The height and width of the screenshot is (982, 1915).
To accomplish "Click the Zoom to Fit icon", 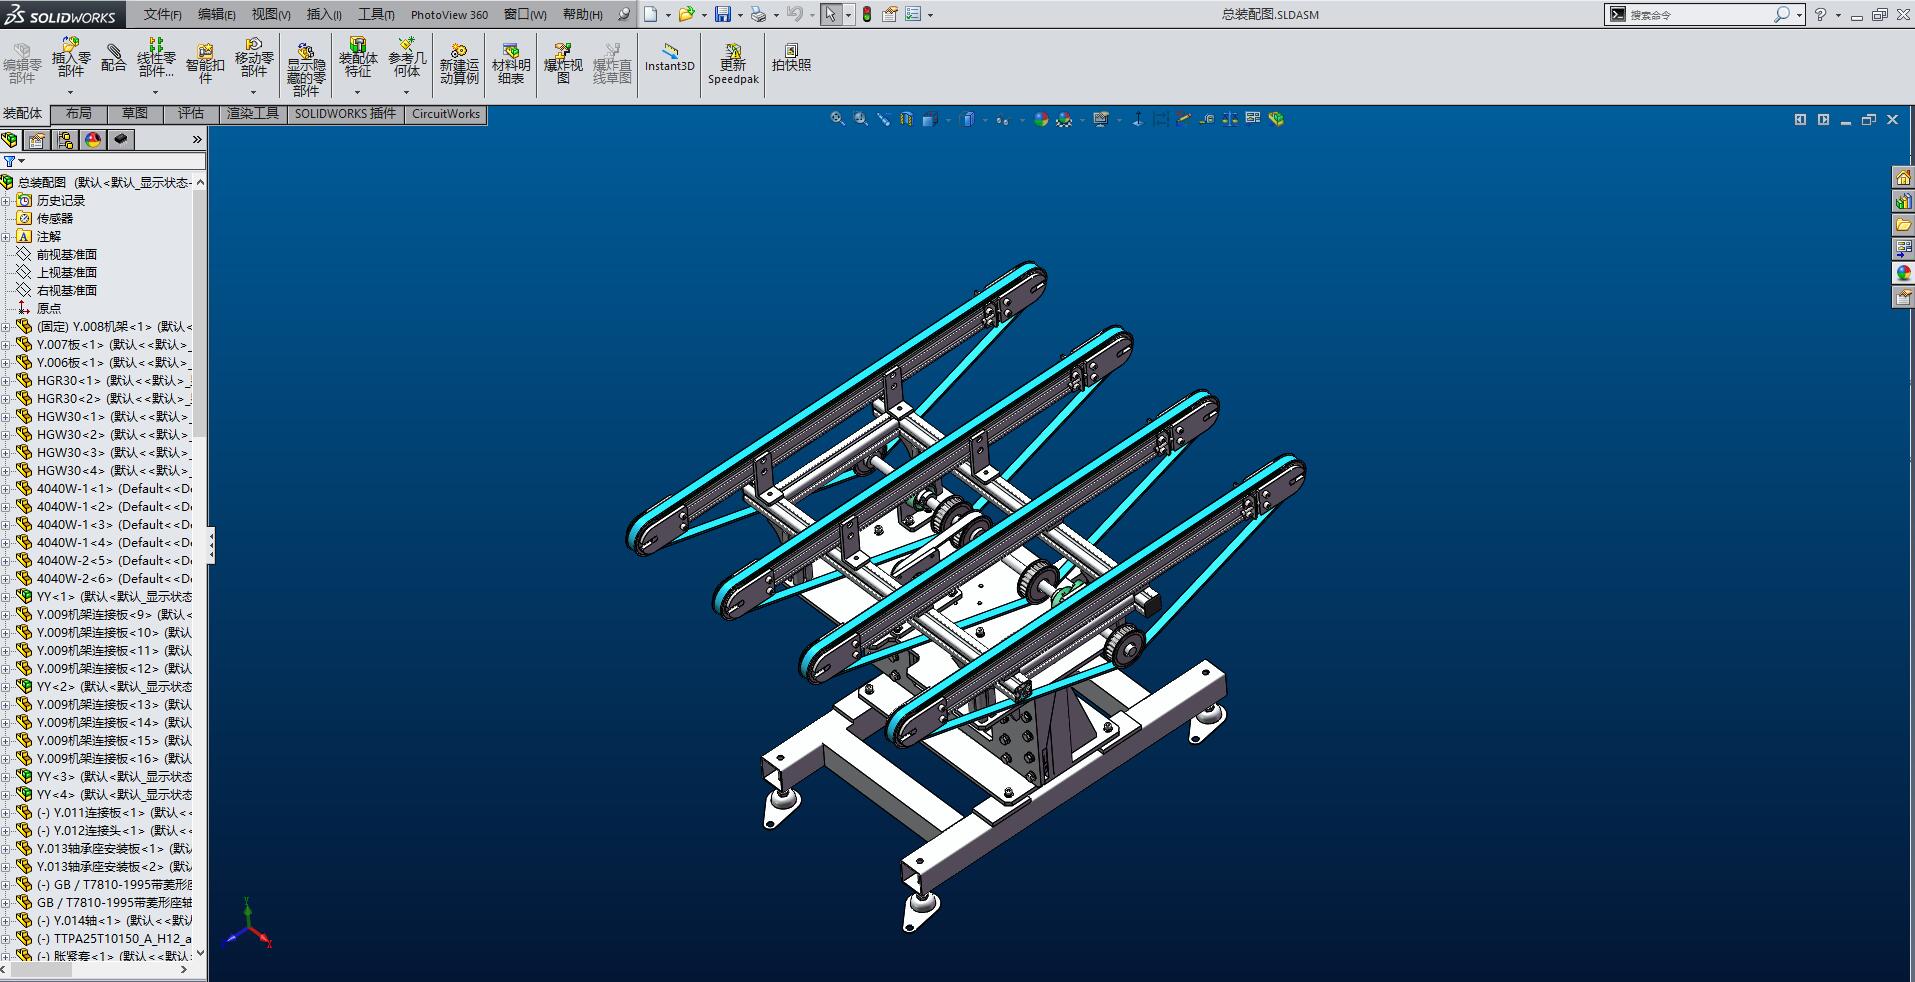I will pos(837,119).
